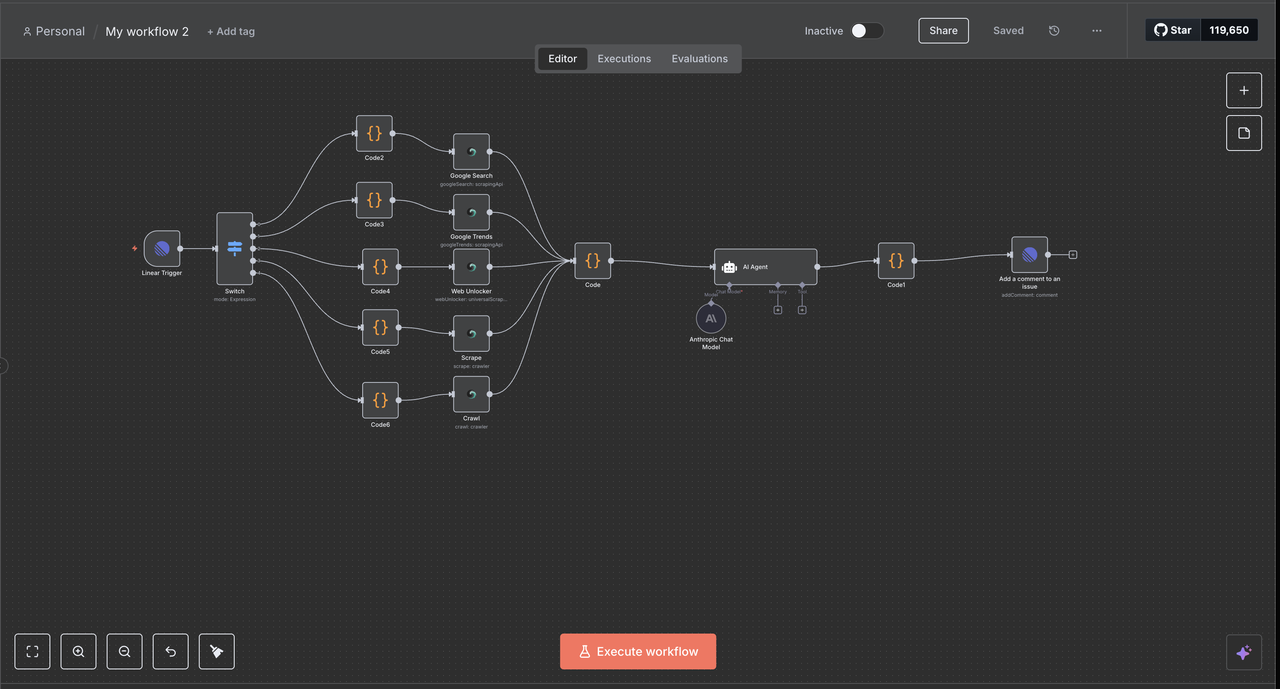
Task: Edit the My workflow 2 name
Action: pyautogui.click(x=147, y=31)
